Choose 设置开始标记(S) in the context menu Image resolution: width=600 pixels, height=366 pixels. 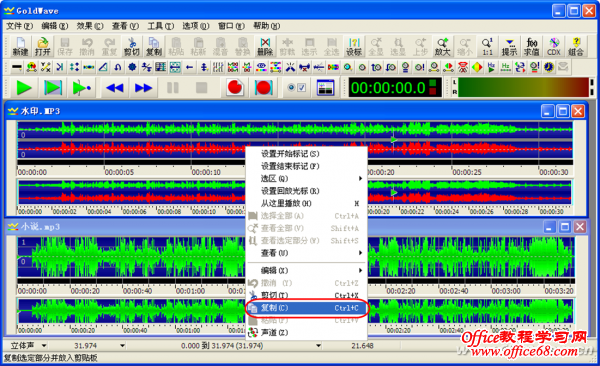(306, 154)
